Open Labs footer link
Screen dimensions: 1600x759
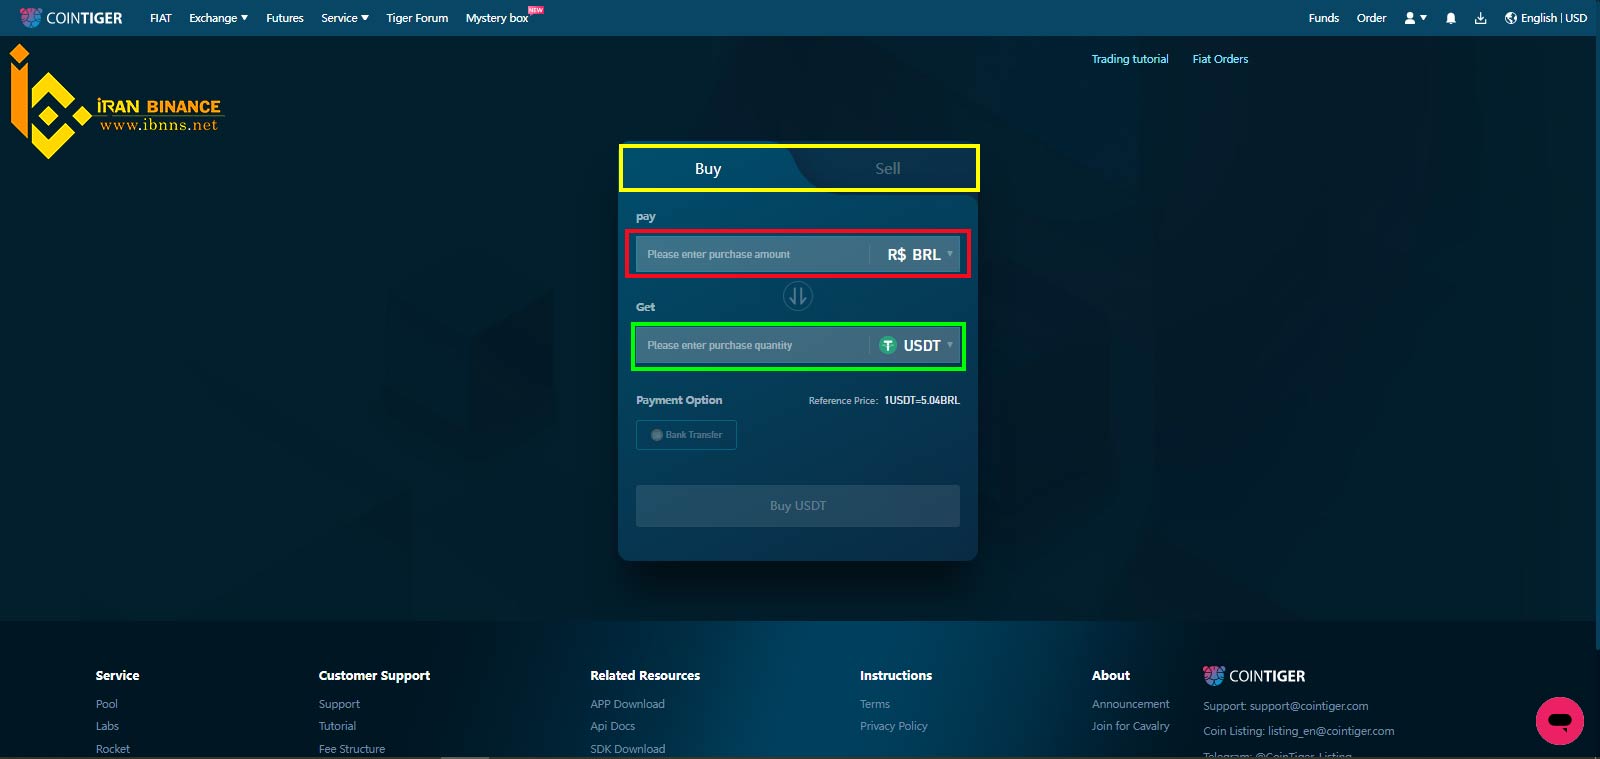pyautogui.click(x=107, y=726)
